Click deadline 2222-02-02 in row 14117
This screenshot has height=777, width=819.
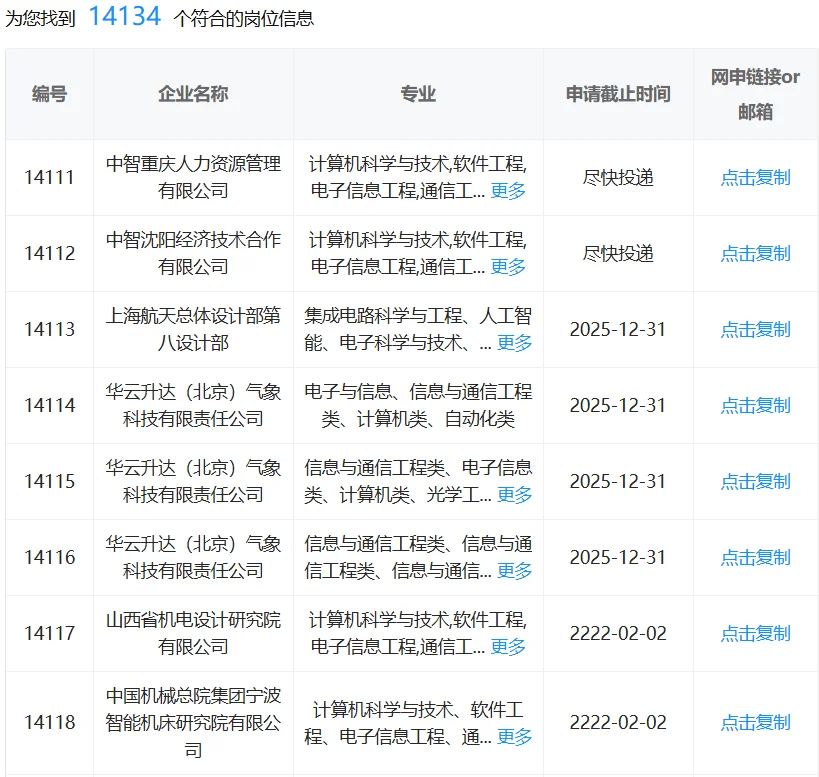pos(618,633)
